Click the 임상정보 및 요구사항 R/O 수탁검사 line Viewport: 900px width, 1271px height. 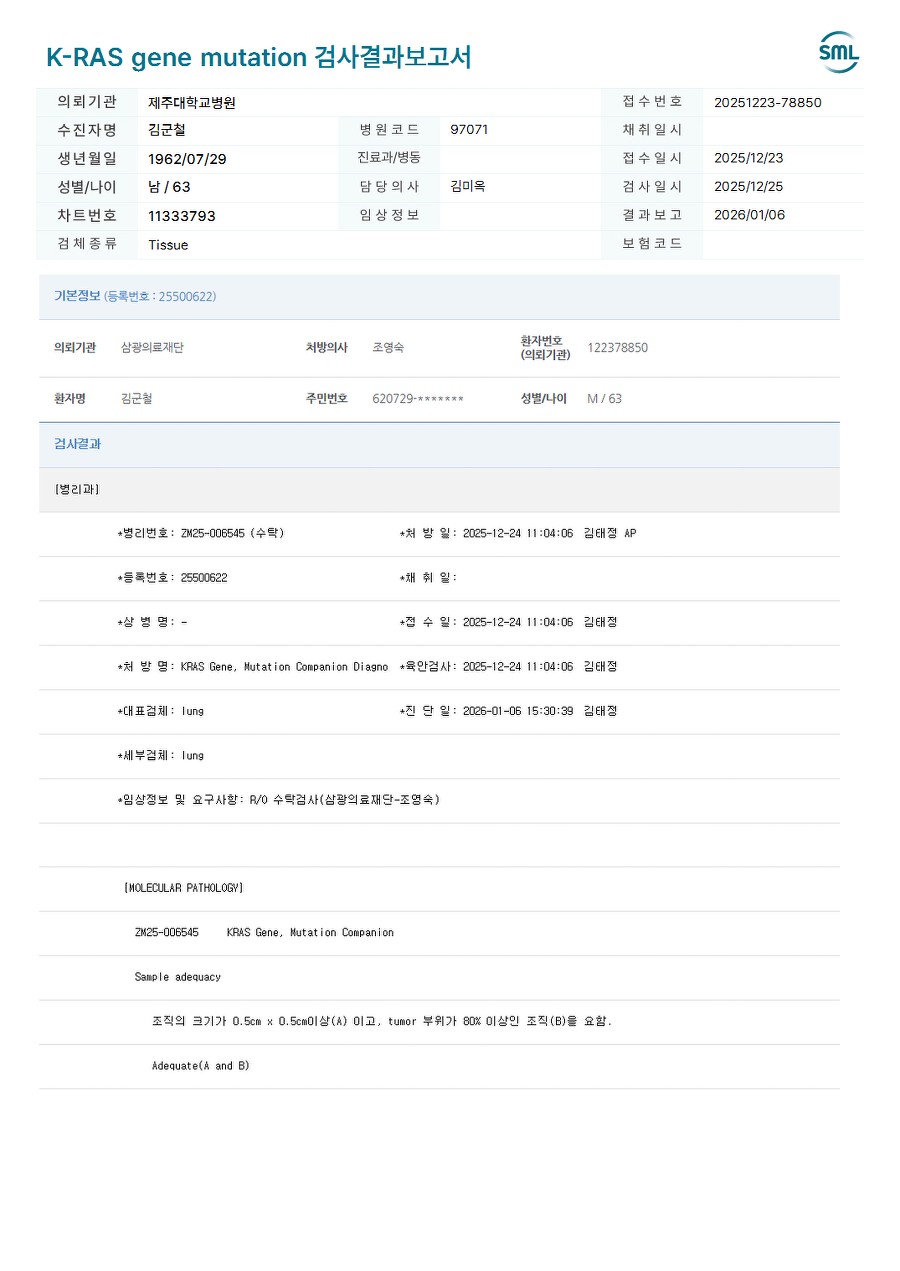click(x=279, y=800)
